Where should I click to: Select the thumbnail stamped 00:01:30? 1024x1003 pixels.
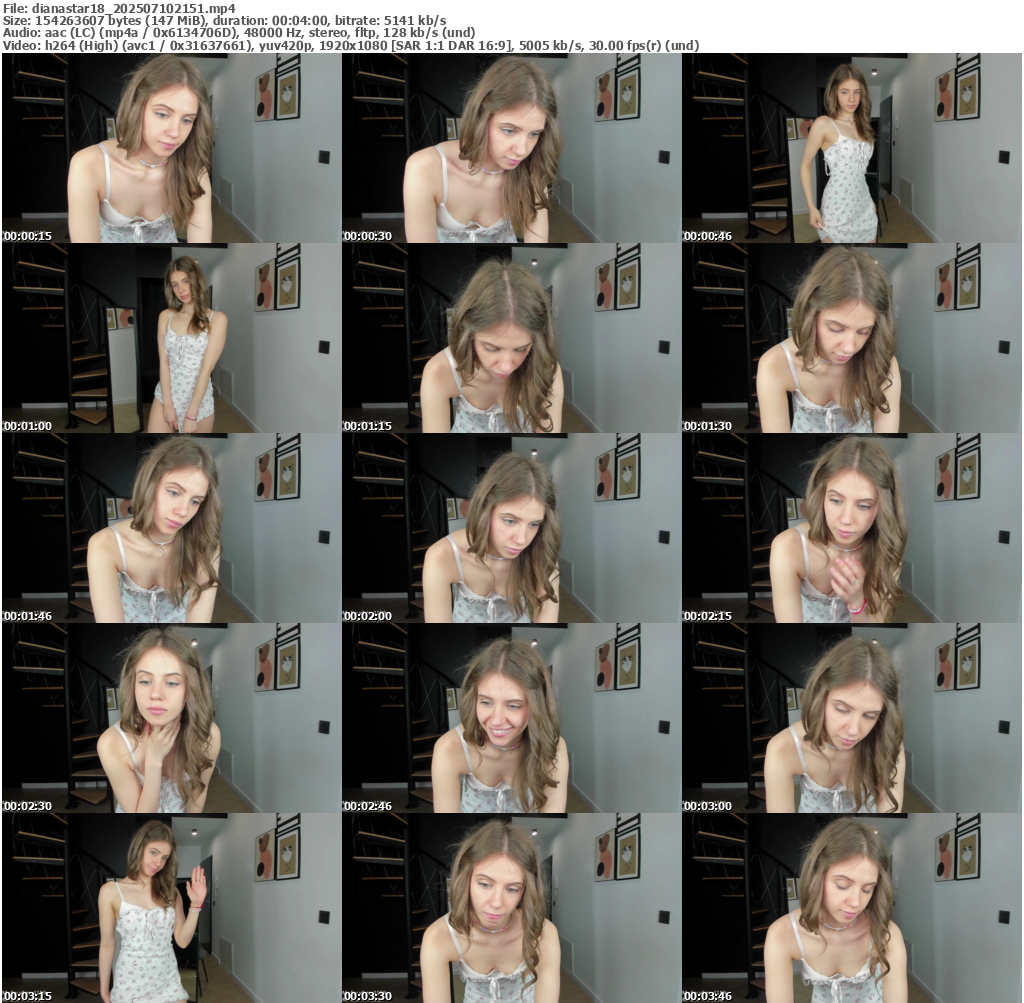(x=852, y=338)
